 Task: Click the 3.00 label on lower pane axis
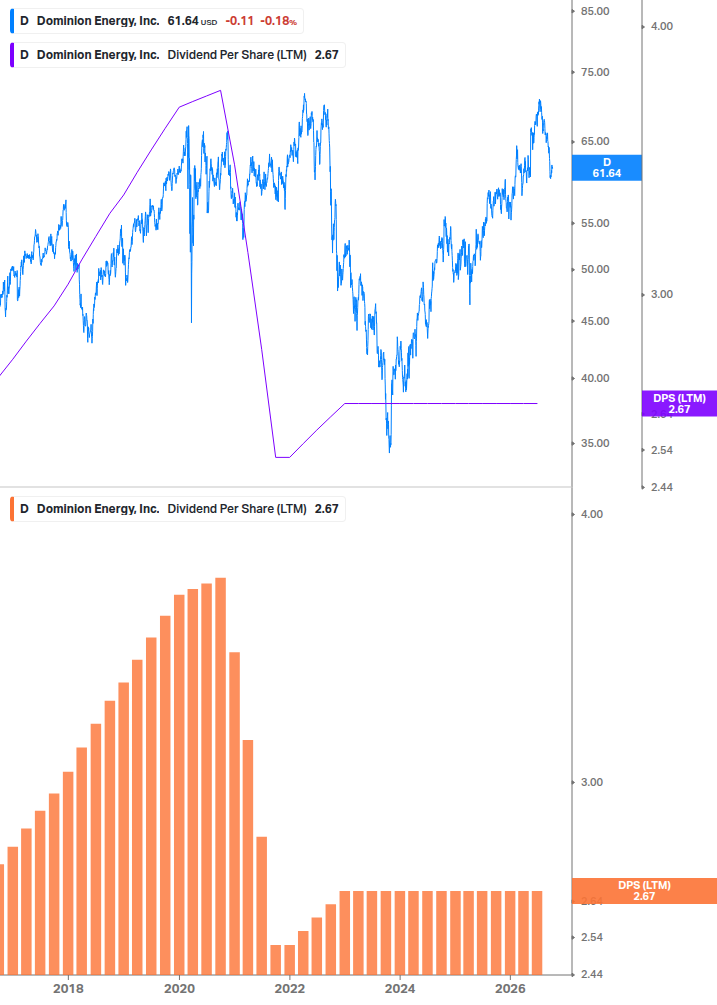591,783
